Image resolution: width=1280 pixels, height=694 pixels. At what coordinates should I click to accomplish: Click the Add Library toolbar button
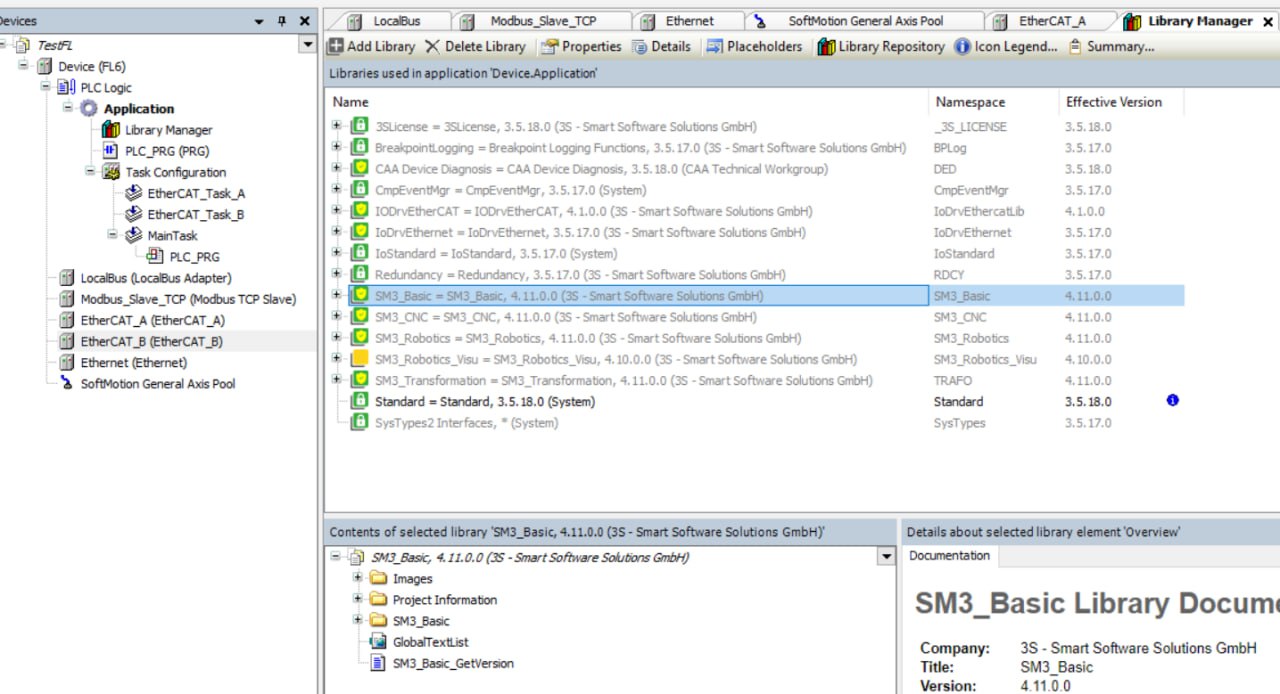(371, 46)
